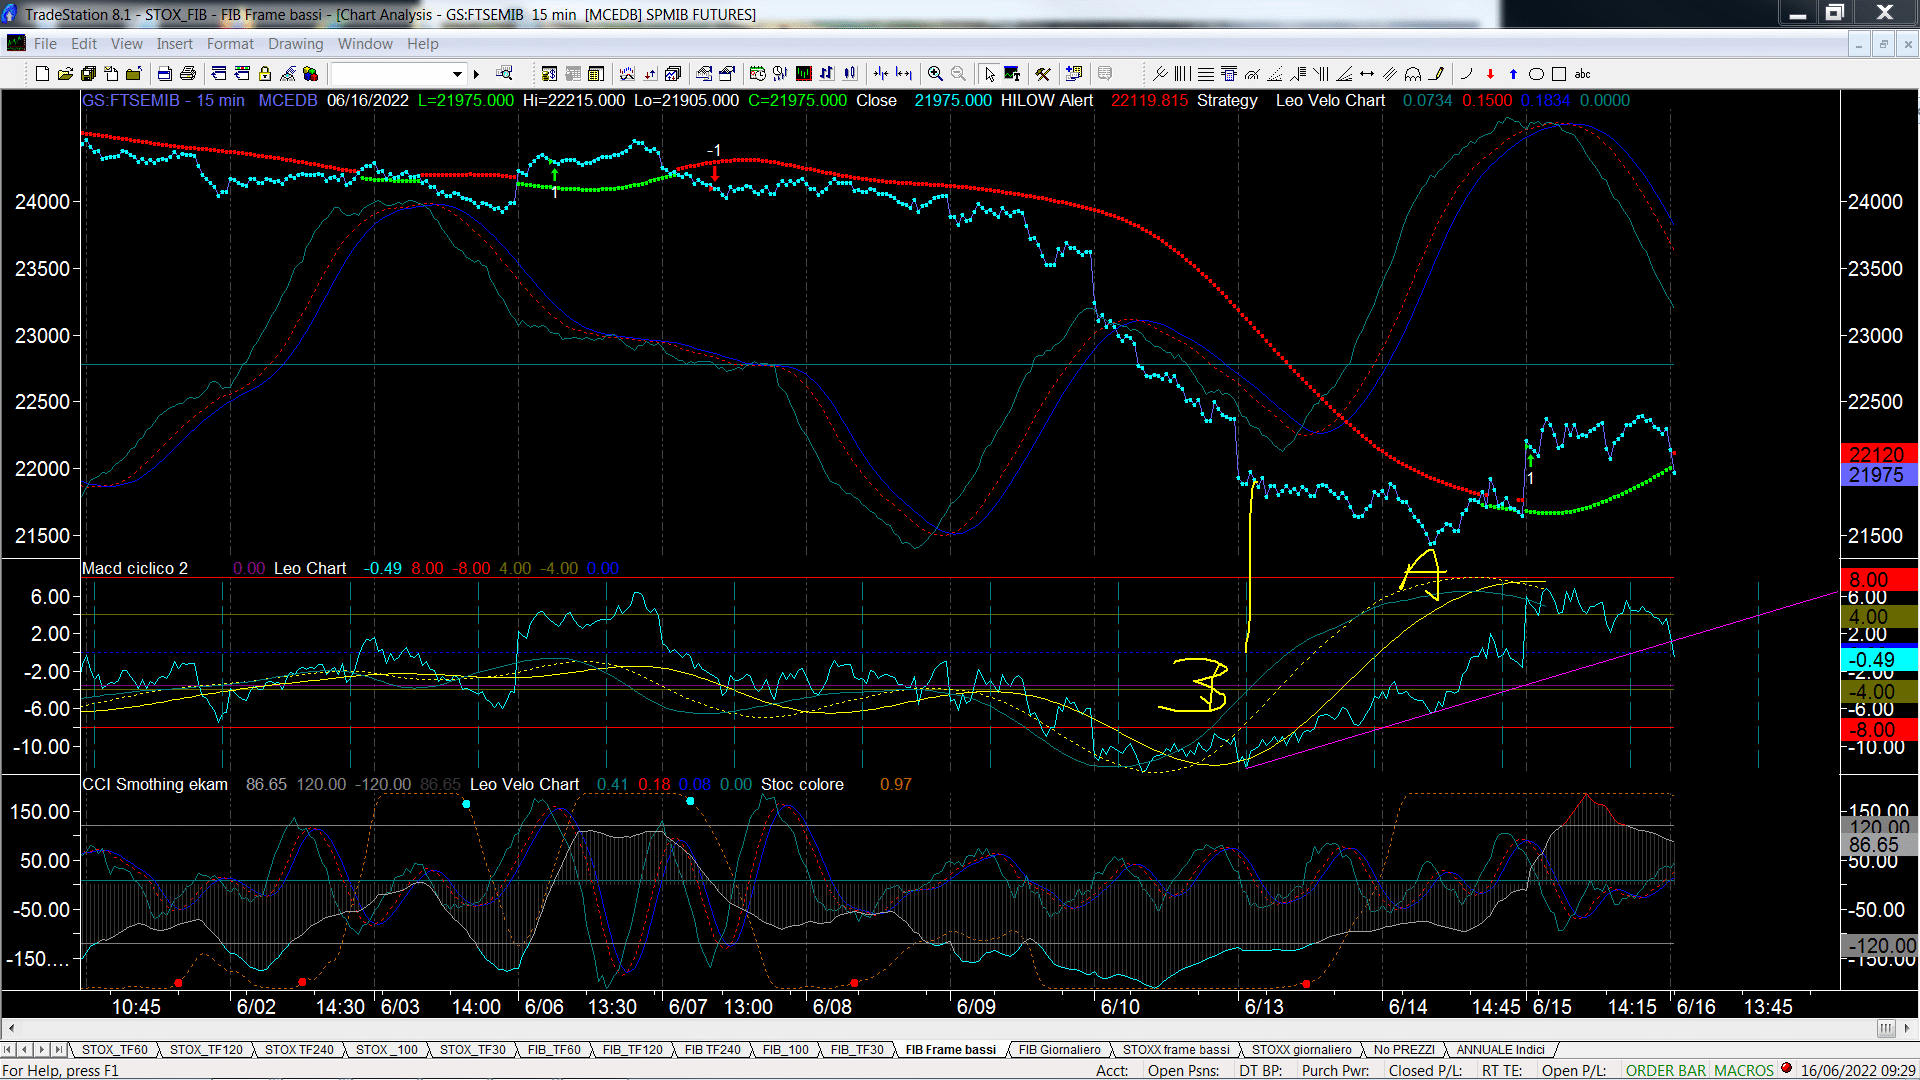The height and width of the screenshot is (1080, 1920).
Task: Click the hammer and tools icon
Action: pos(1043,74)
